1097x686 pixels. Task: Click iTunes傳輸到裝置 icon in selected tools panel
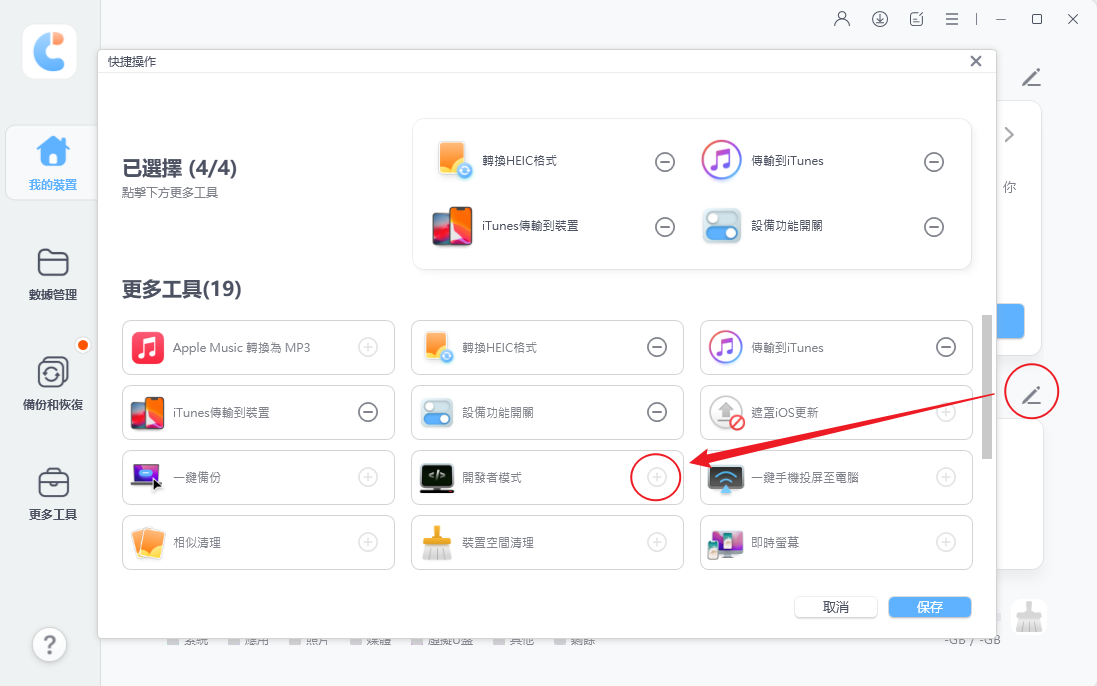tap(452, 226)
